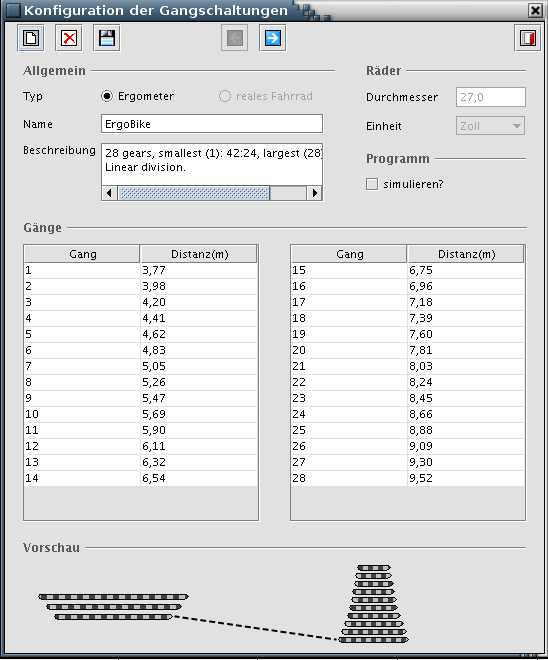The image size is (548, 660).
Task: Delete the current gear configuration
Action: (x=69, y=38)
